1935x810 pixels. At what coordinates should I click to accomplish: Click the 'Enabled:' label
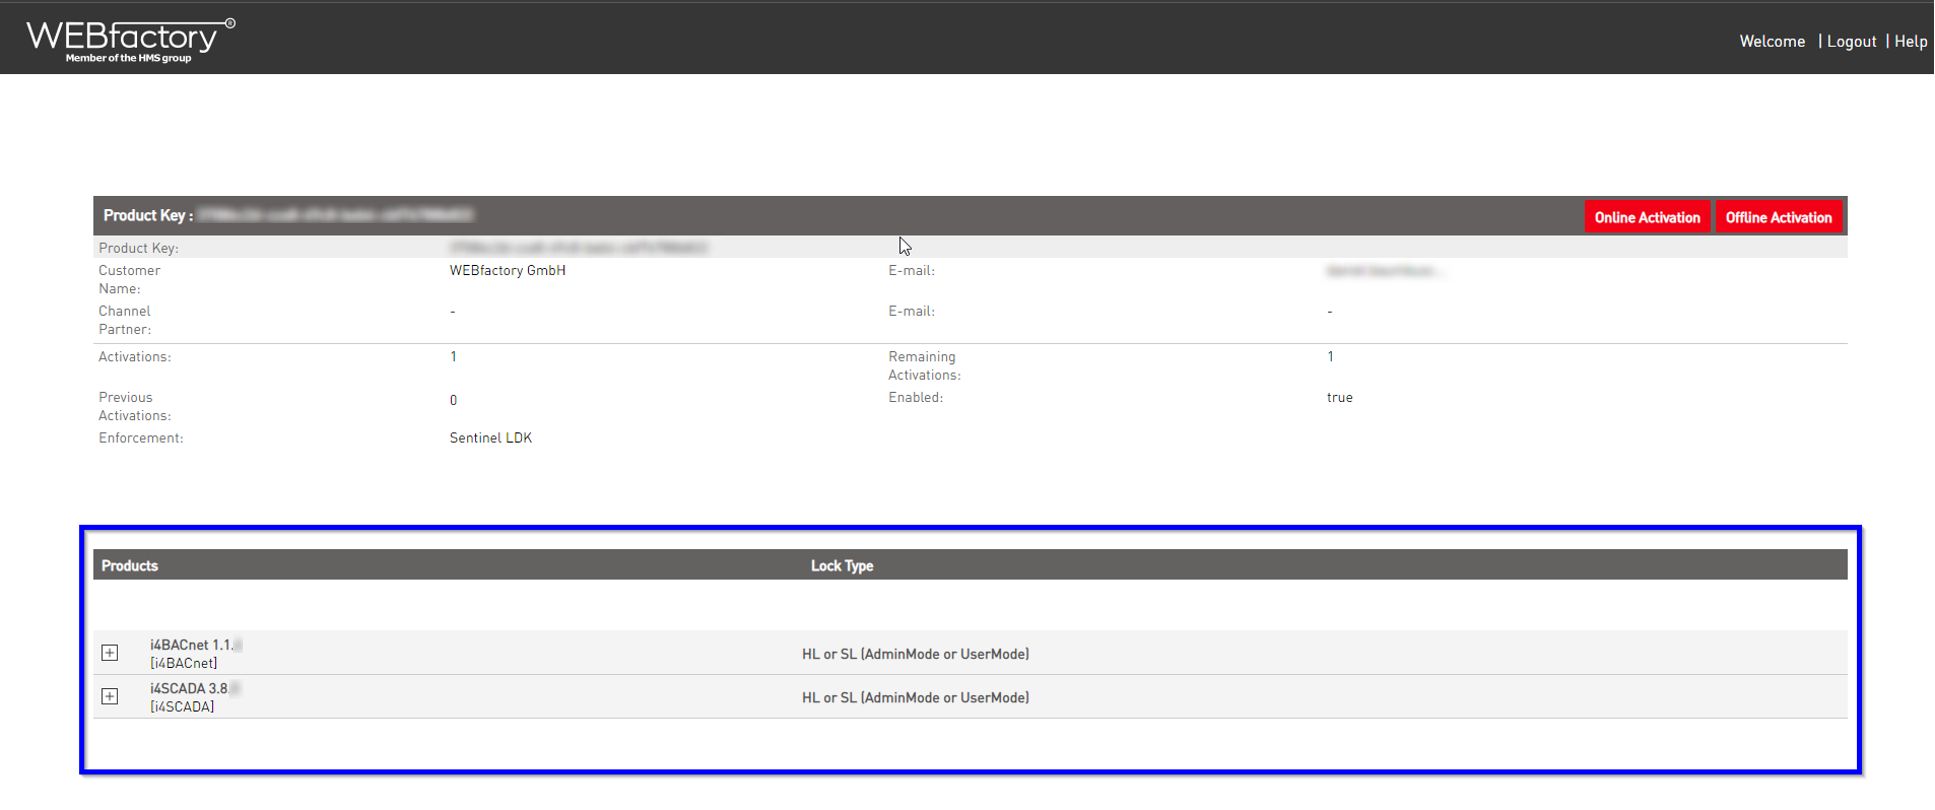(916, 397)
